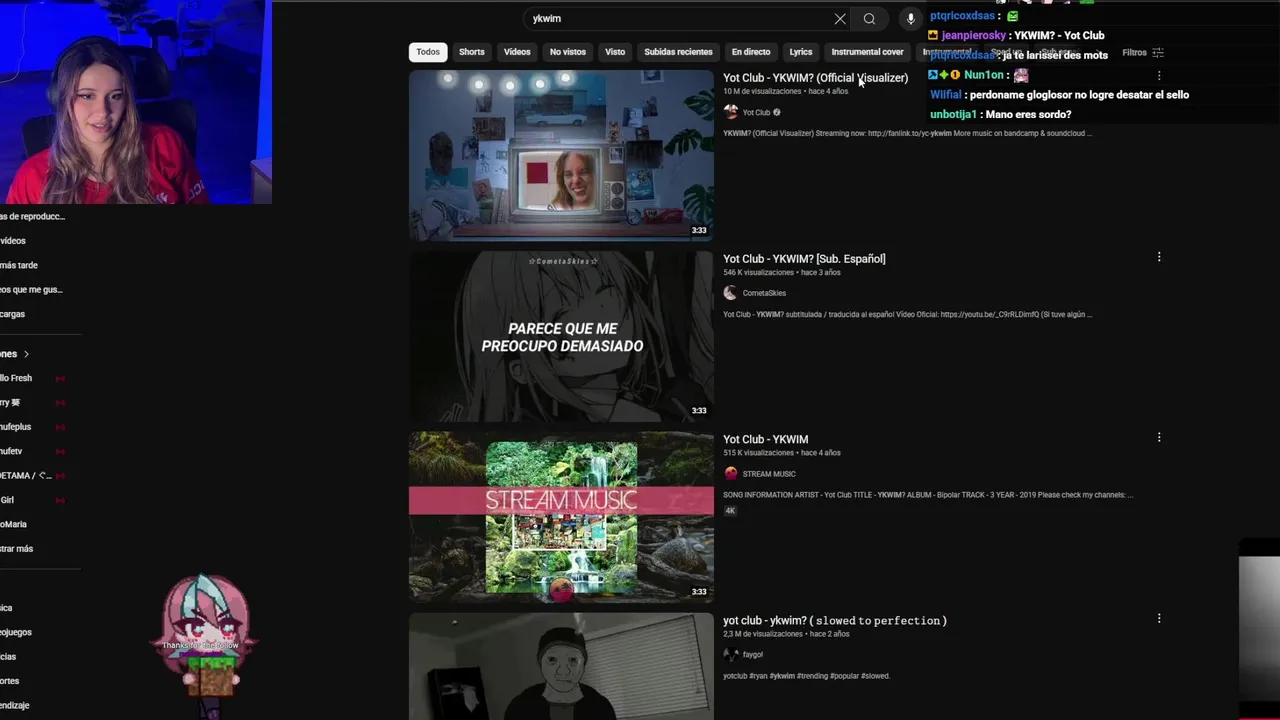This screenshot has height=720, width=1280.
Task: Select the Lyrics filter chip
Action: [x=801, y=52]
